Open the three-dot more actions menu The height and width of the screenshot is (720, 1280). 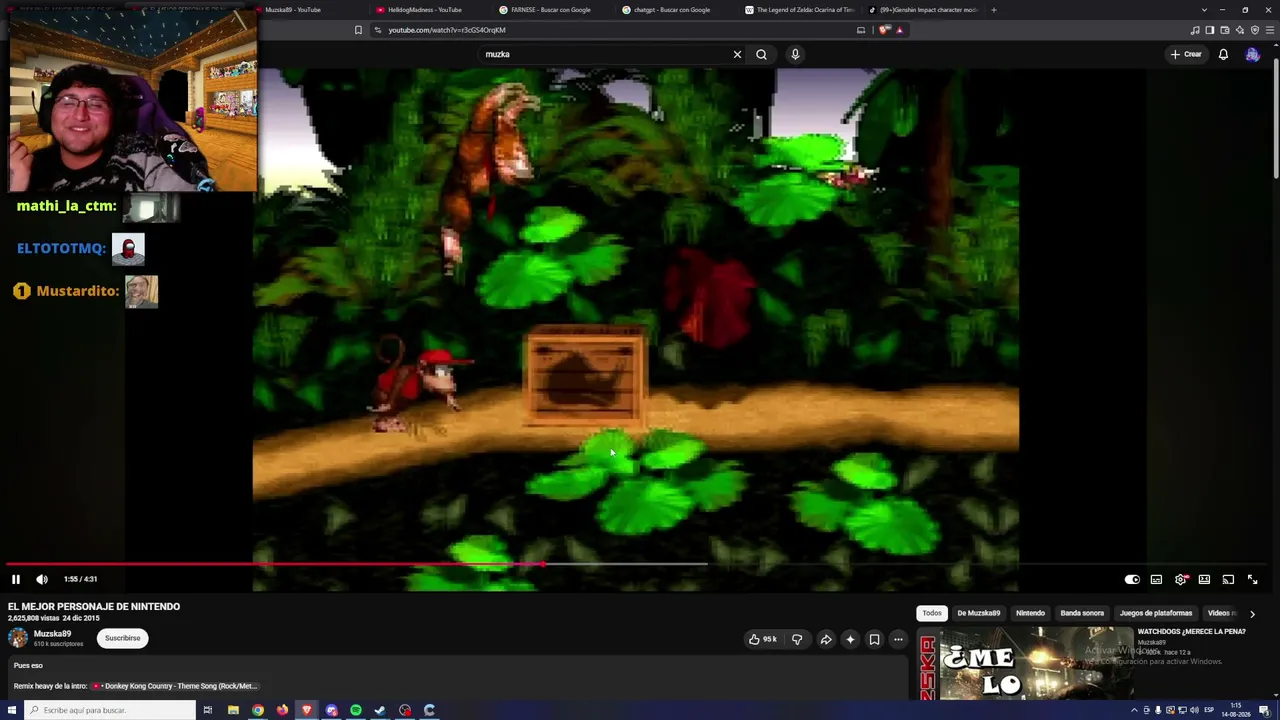pos(898,639)
